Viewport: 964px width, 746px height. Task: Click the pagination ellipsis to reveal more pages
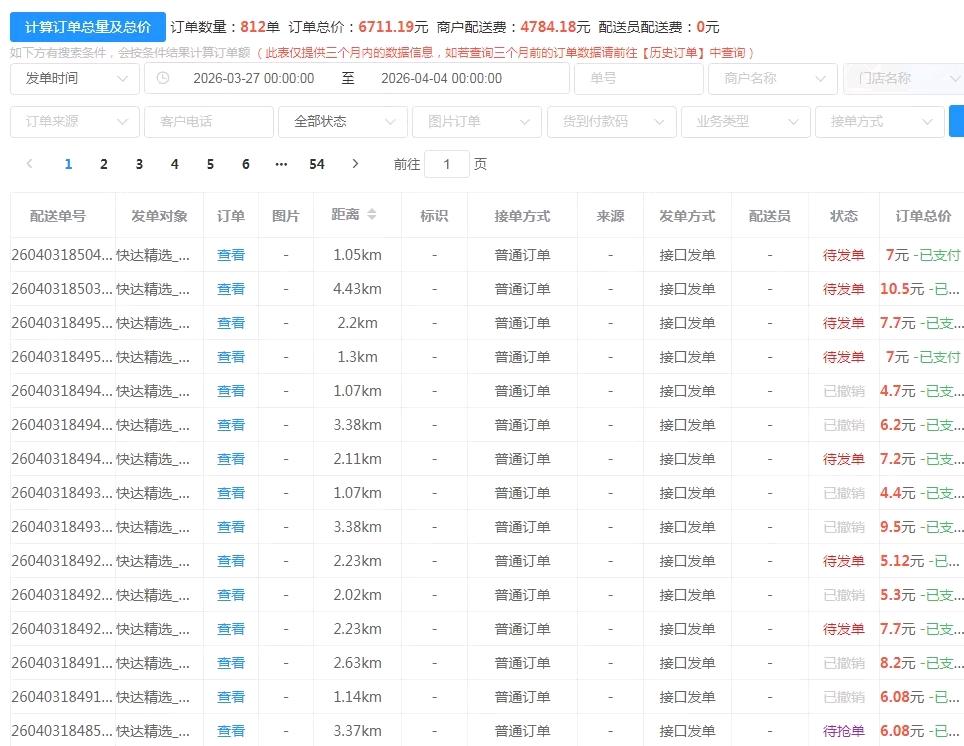click(282, 164)
